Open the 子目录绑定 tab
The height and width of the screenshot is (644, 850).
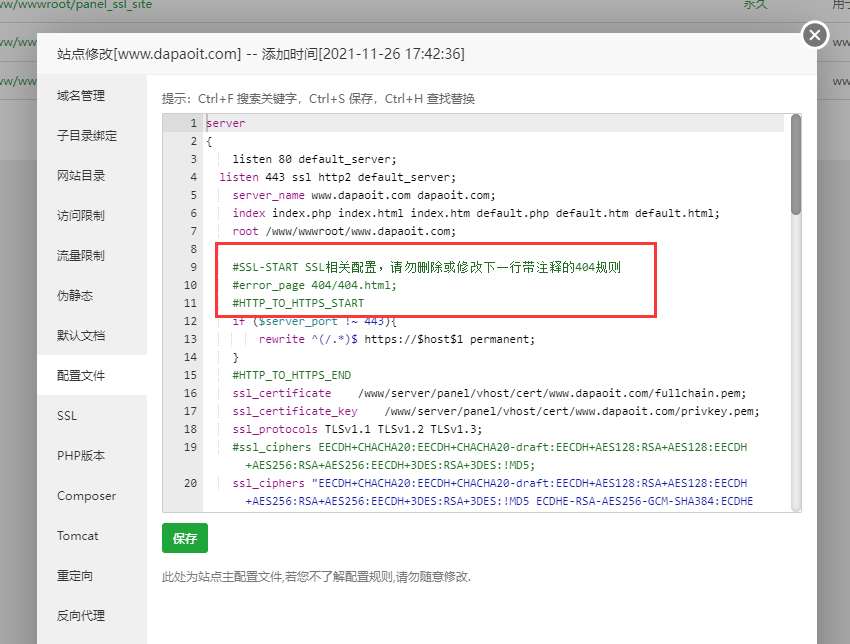(87, 136)
